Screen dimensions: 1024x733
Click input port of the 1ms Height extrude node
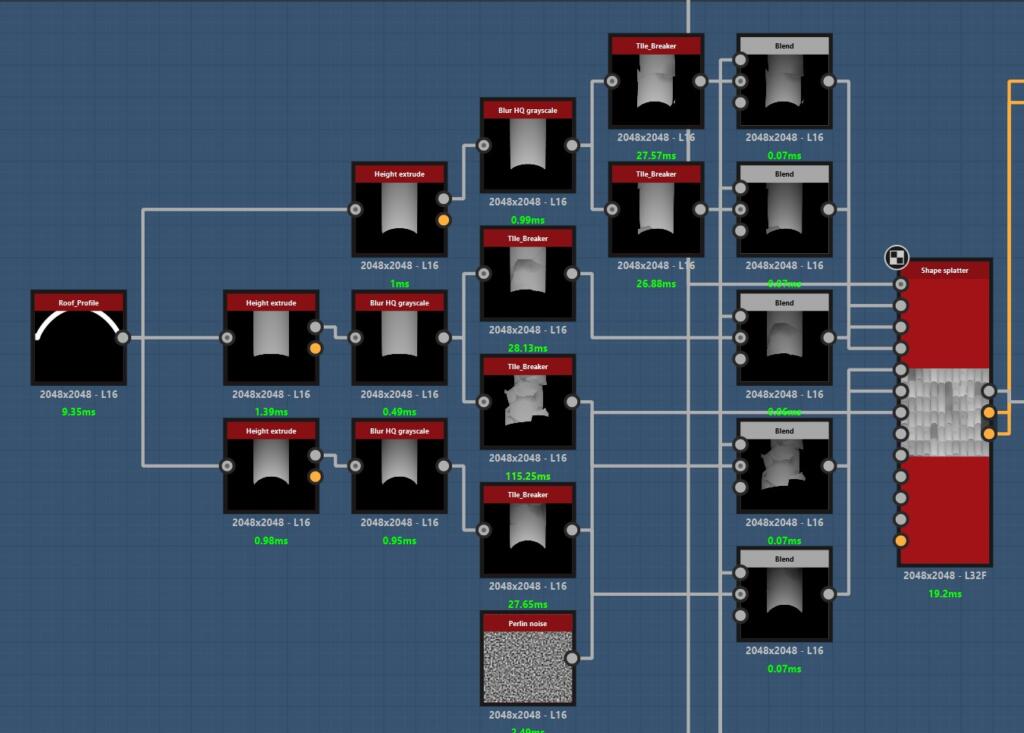pyautogui.click(x=355, y=209)
